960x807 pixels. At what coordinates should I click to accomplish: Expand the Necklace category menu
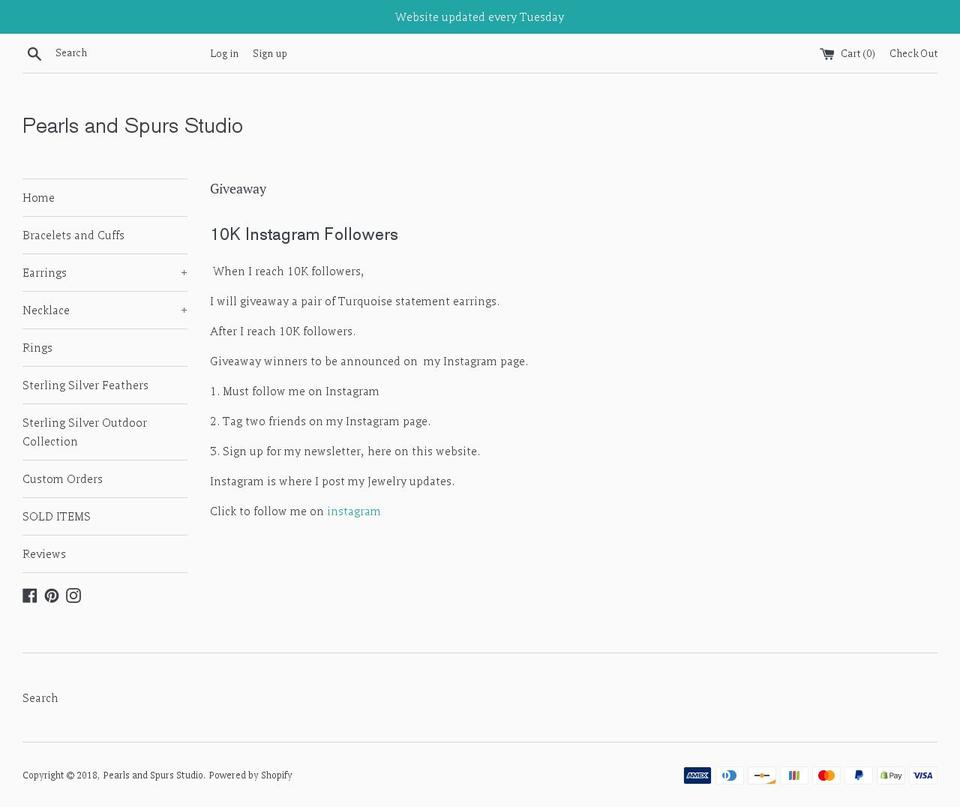tap(184, 310)
